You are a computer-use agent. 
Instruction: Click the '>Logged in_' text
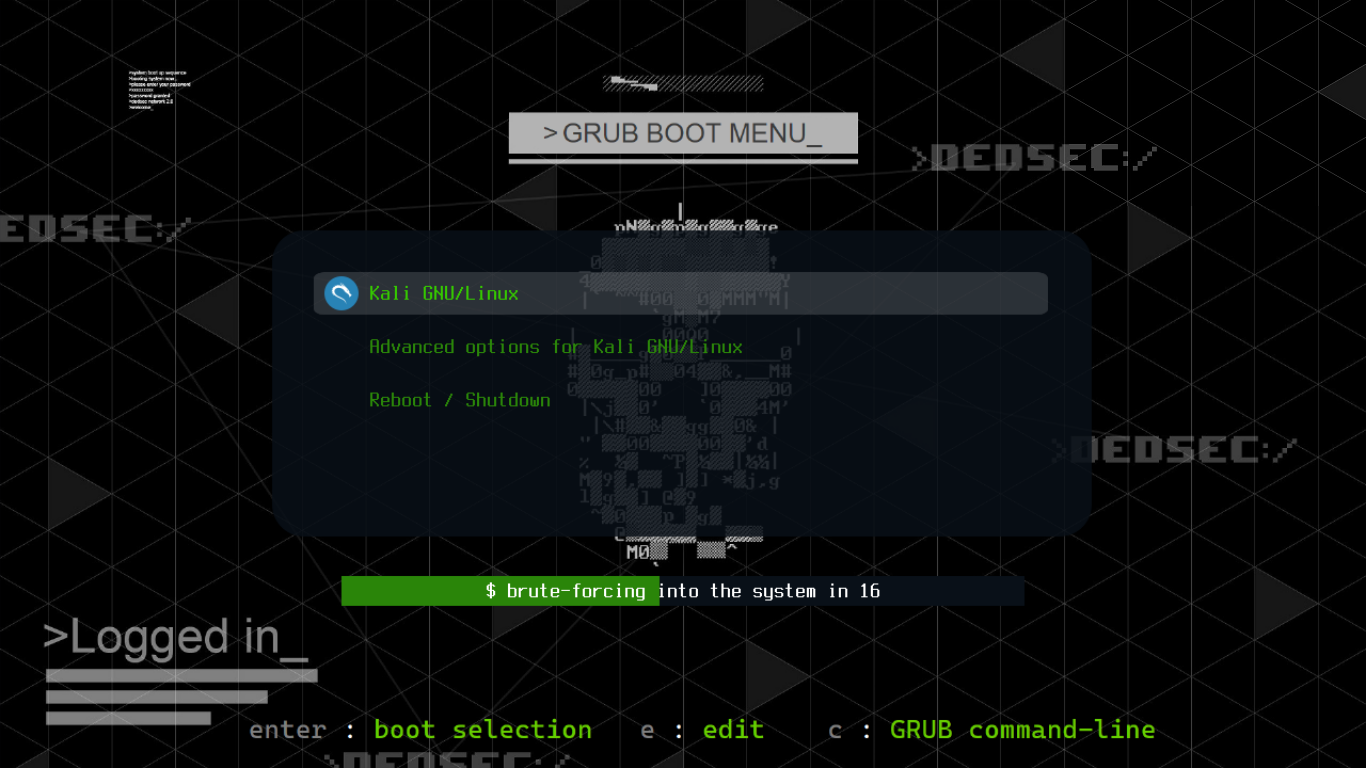click(176, 638)
